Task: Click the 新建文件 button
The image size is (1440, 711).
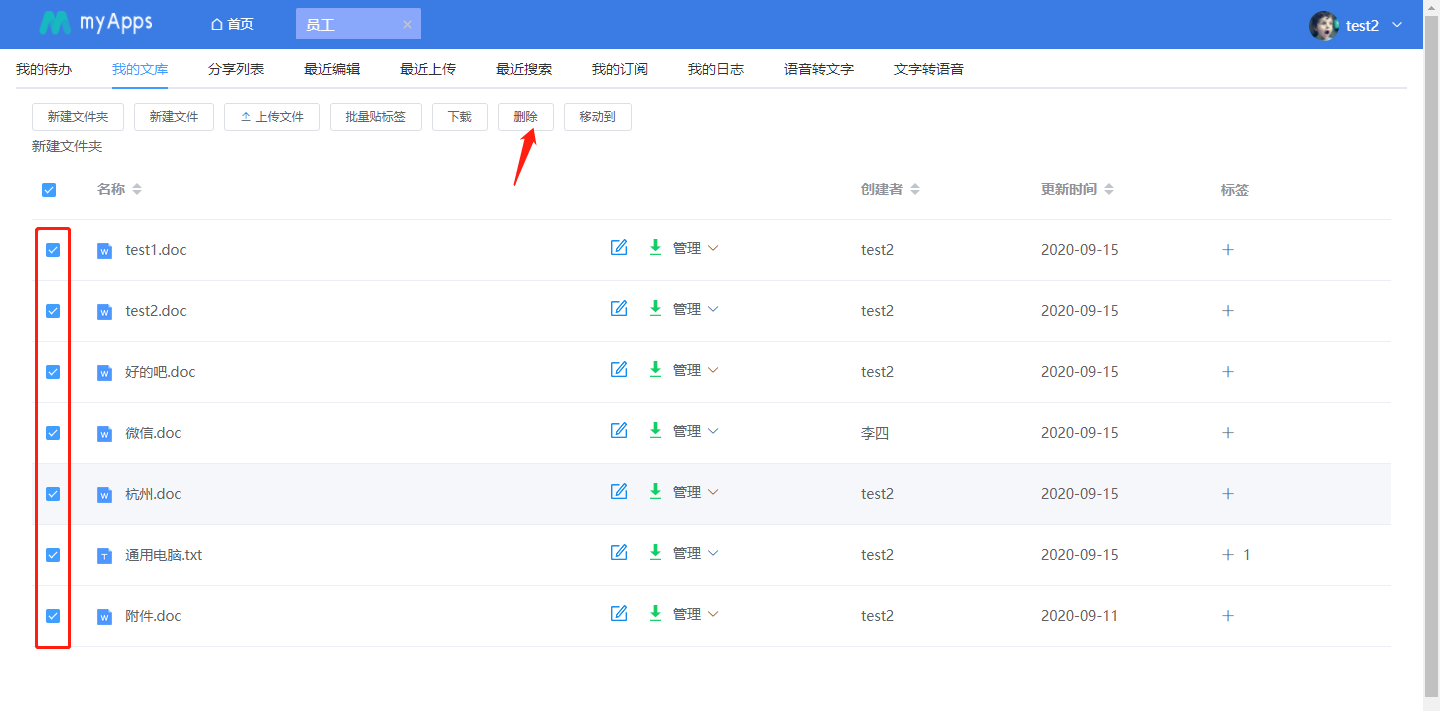Action: [x=174, y=117]
